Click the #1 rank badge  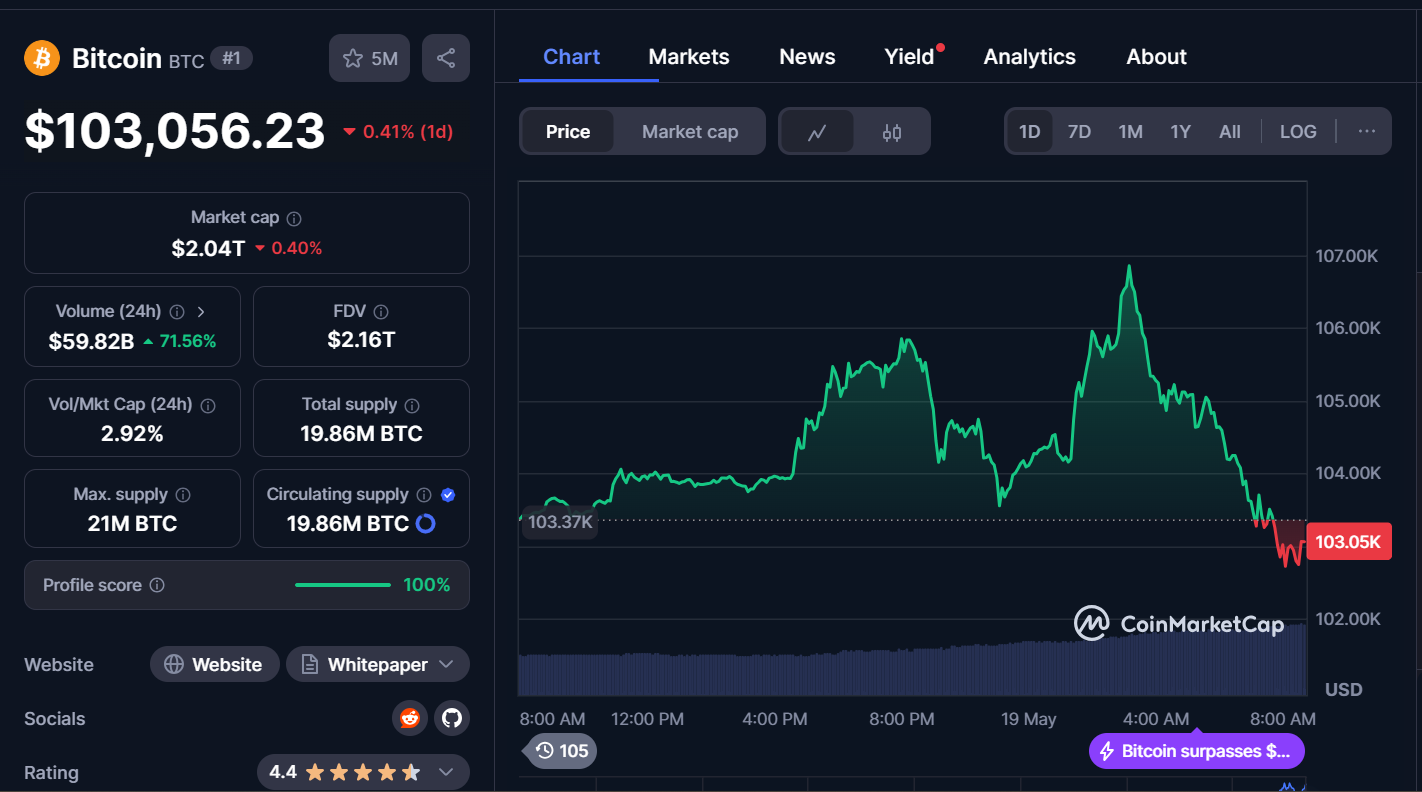pyautogui.click(x=231, y=58)
